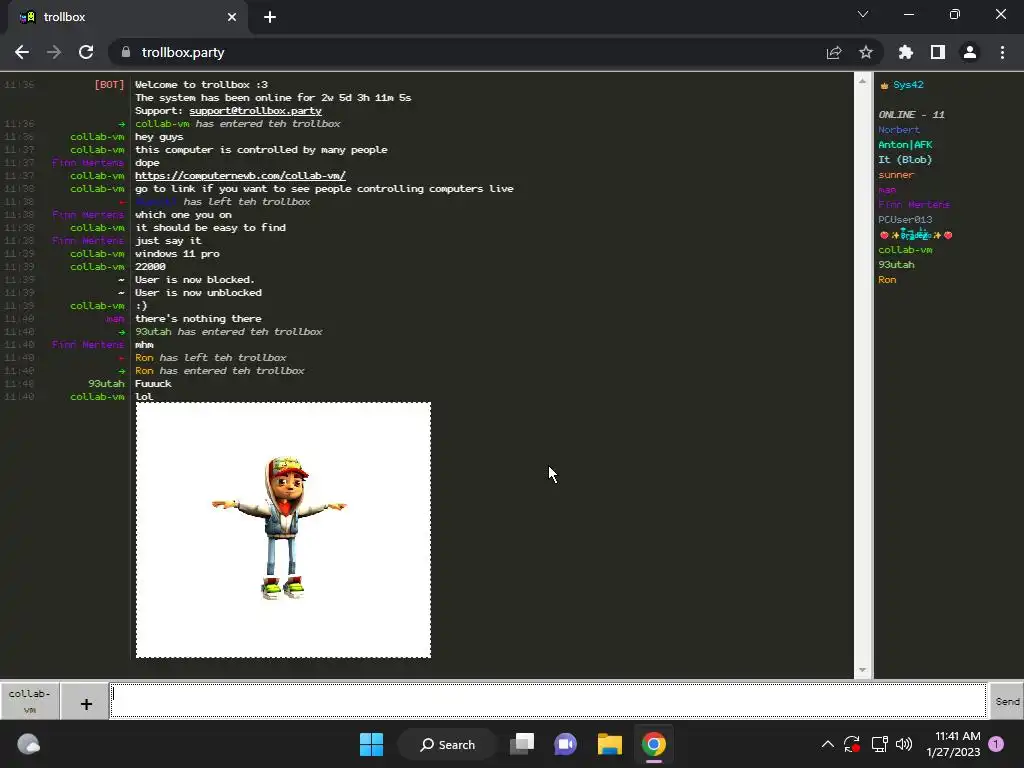Send the chat message
The height and width of the screenshot is (768, 1024).
point(1006,701)
